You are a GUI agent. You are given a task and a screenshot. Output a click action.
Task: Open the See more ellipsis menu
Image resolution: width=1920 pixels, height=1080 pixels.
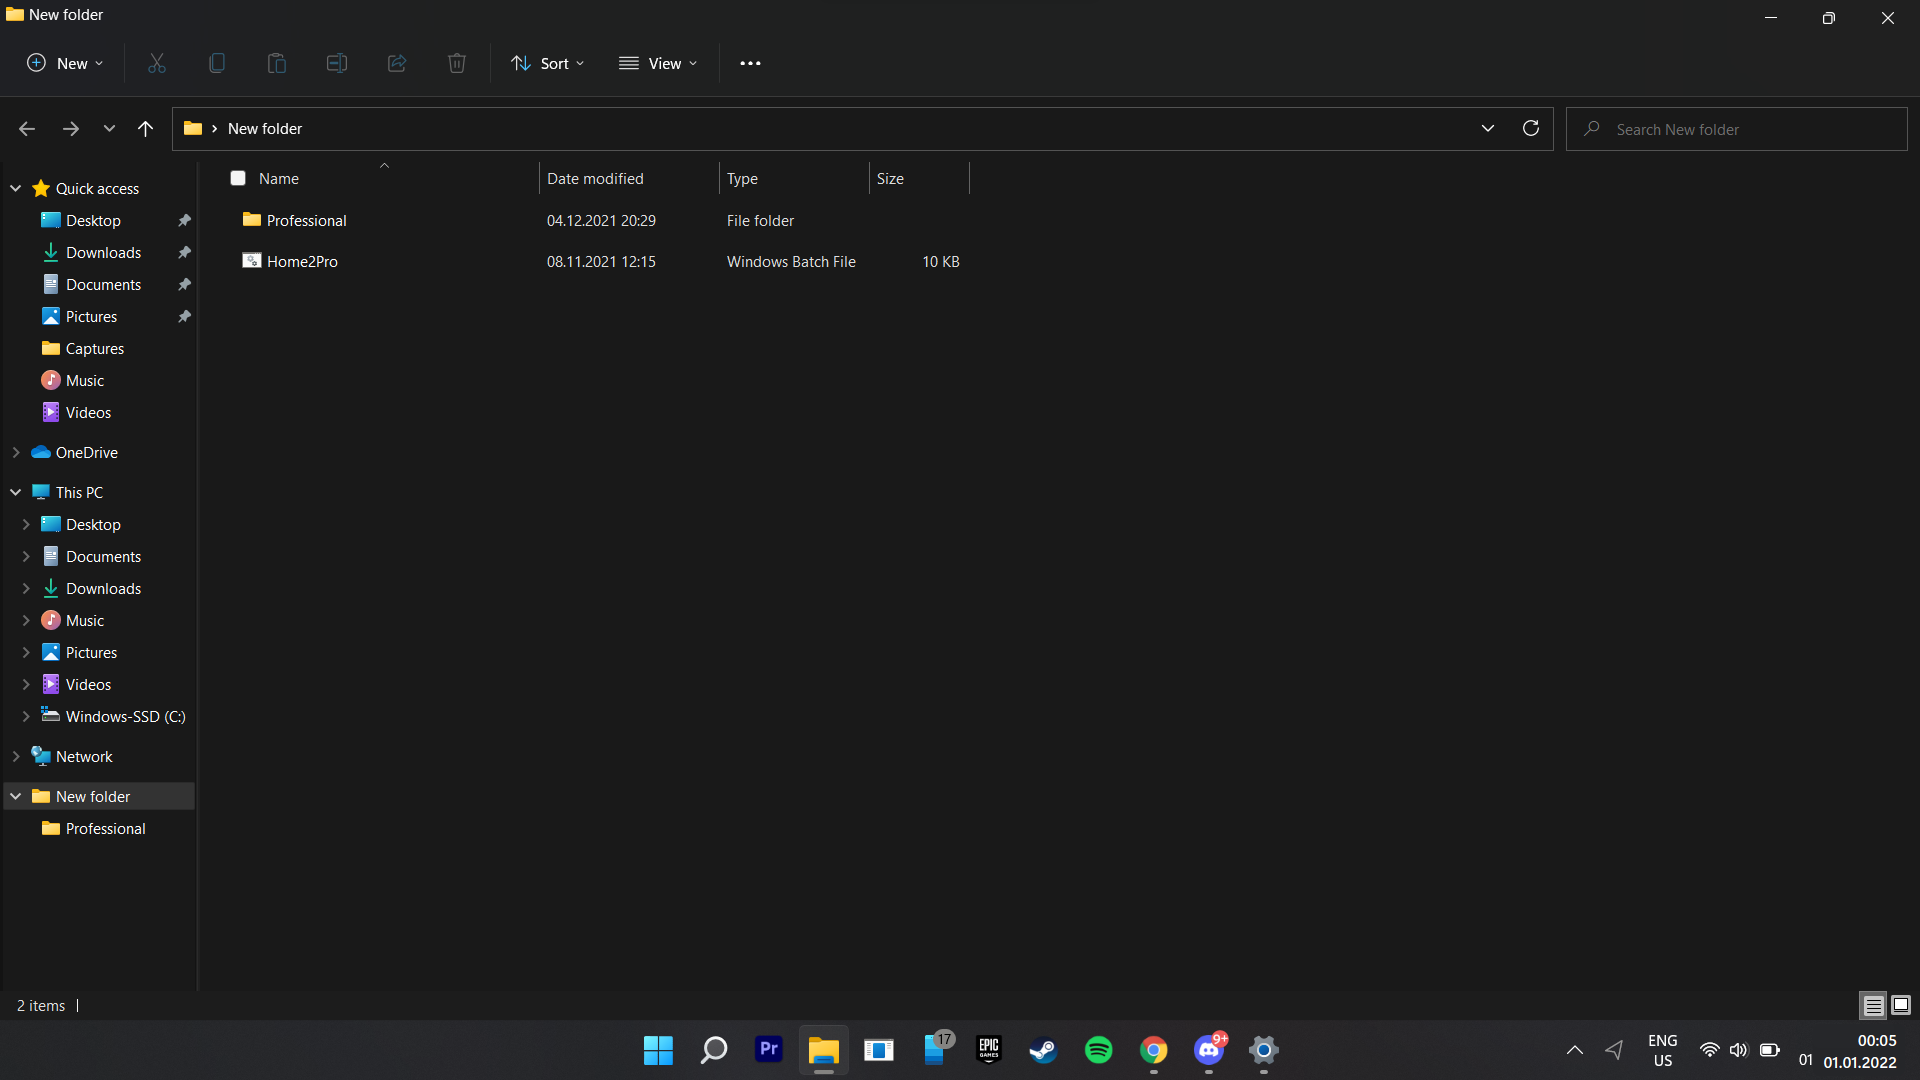(x=750, y=63)
